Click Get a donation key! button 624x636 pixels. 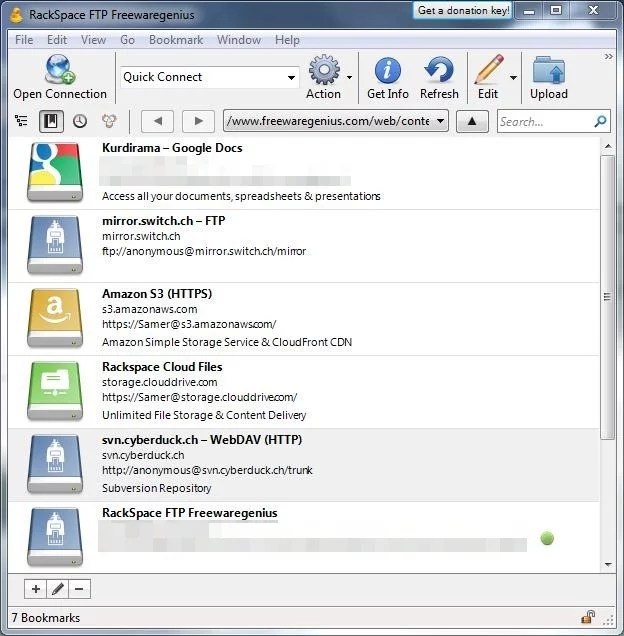[463, 10]
